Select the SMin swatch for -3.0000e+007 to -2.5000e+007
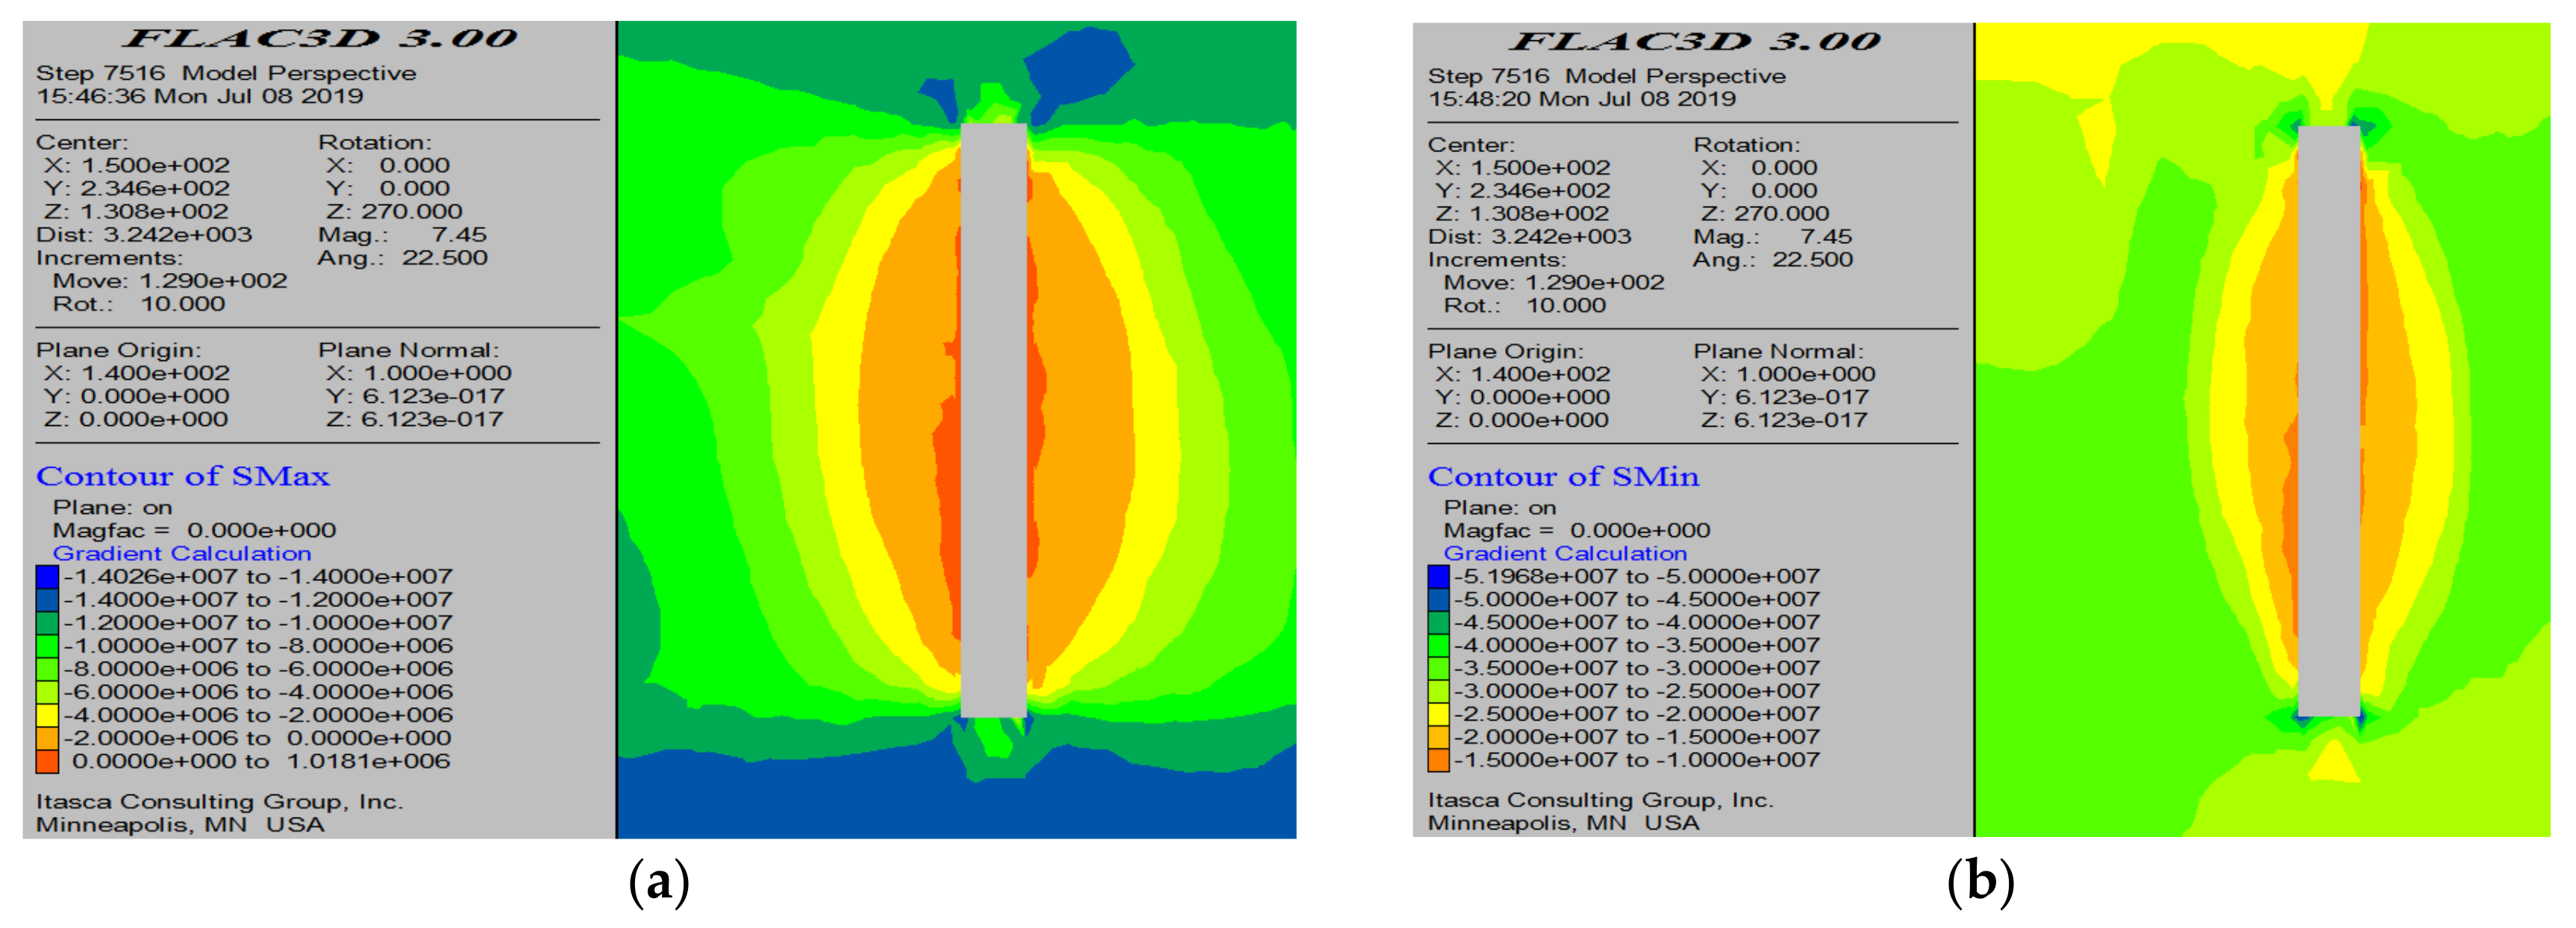The height and width of the screenshot is (928, 2576). point(1438,691)
